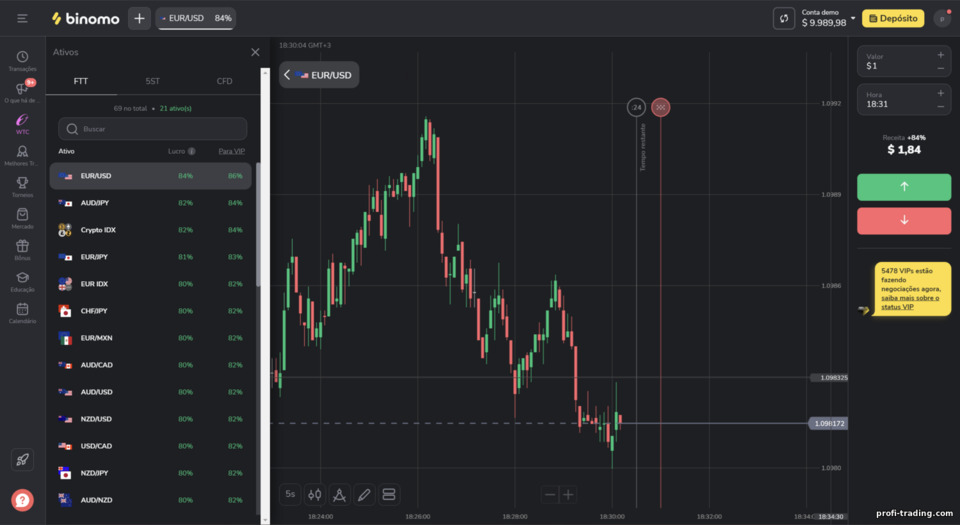
Task: Increase Valor amount with plus
Action: (x=940, y=55)
